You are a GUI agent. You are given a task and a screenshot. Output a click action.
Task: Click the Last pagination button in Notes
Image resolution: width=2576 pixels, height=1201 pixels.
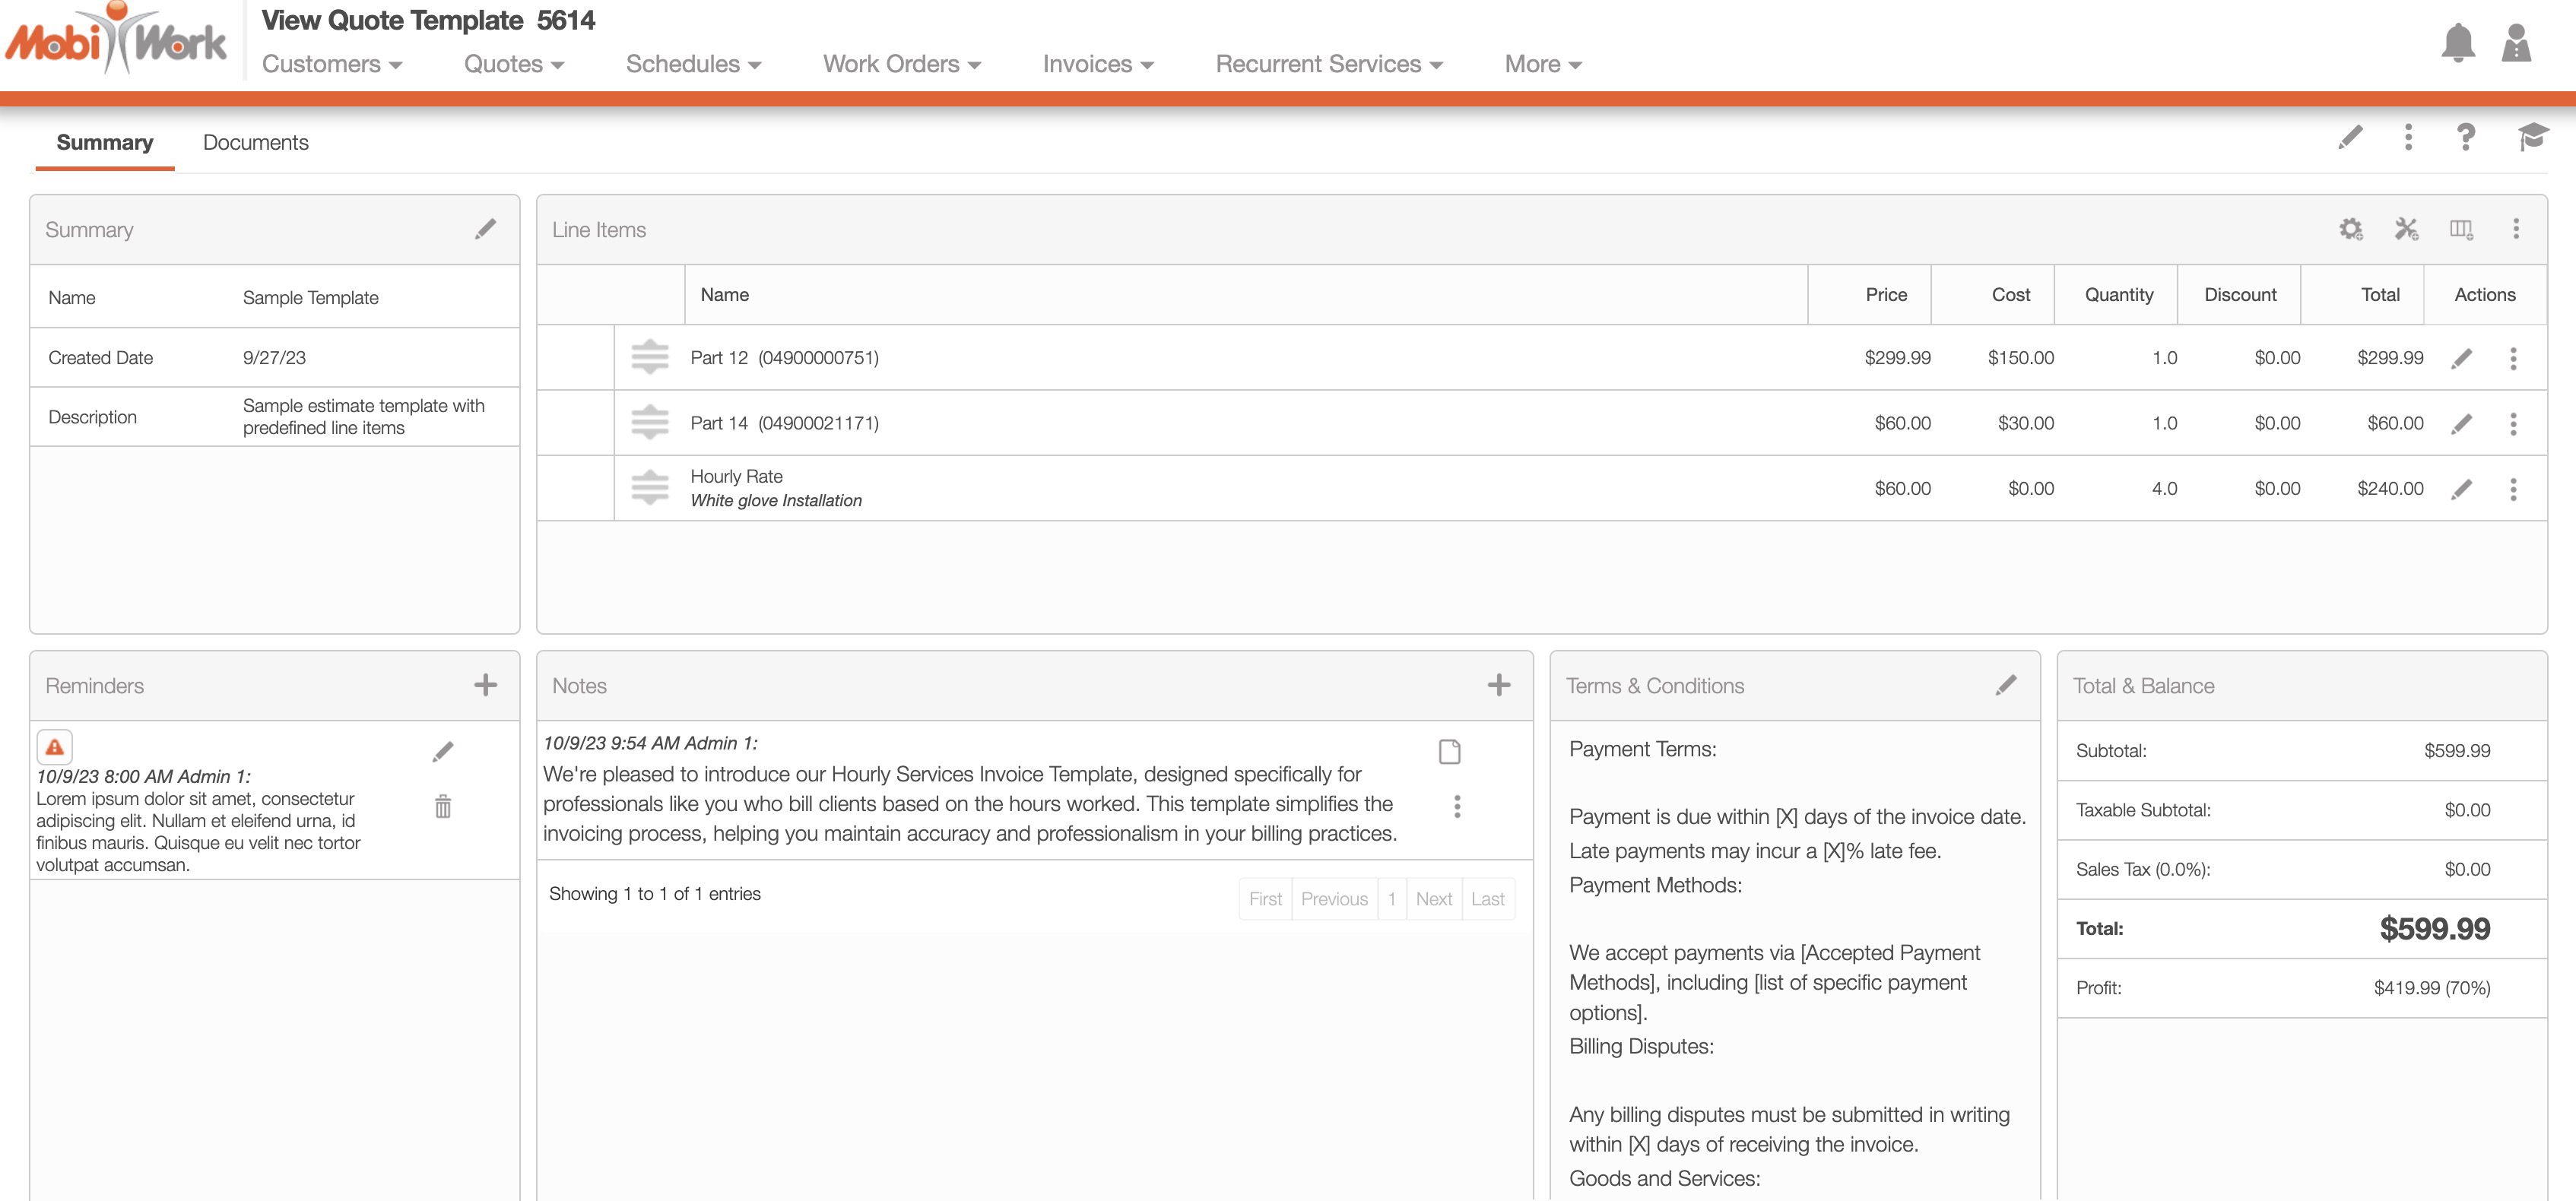[x=1487, y=898]
